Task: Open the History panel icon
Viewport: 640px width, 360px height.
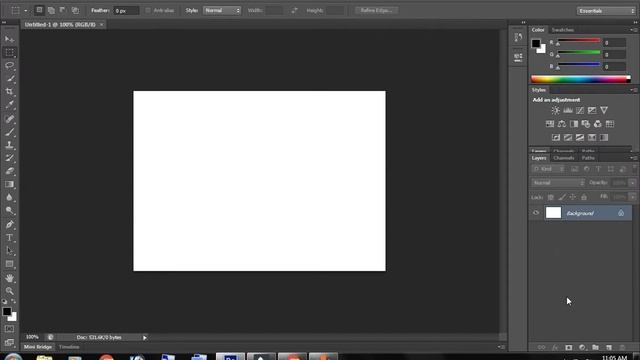Action: [x=518, y=38]
